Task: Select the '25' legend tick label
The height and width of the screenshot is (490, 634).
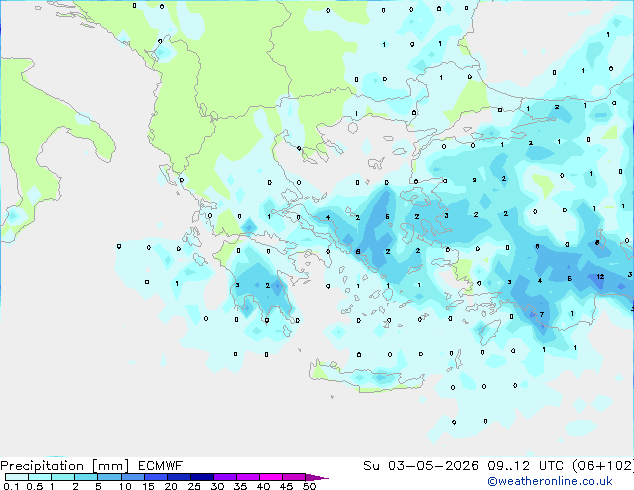Action: 194,486
